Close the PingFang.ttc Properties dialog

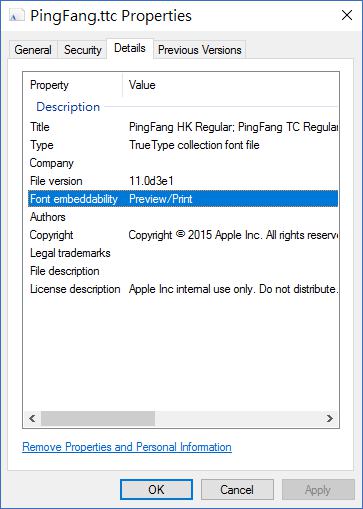tap(347, 15)
